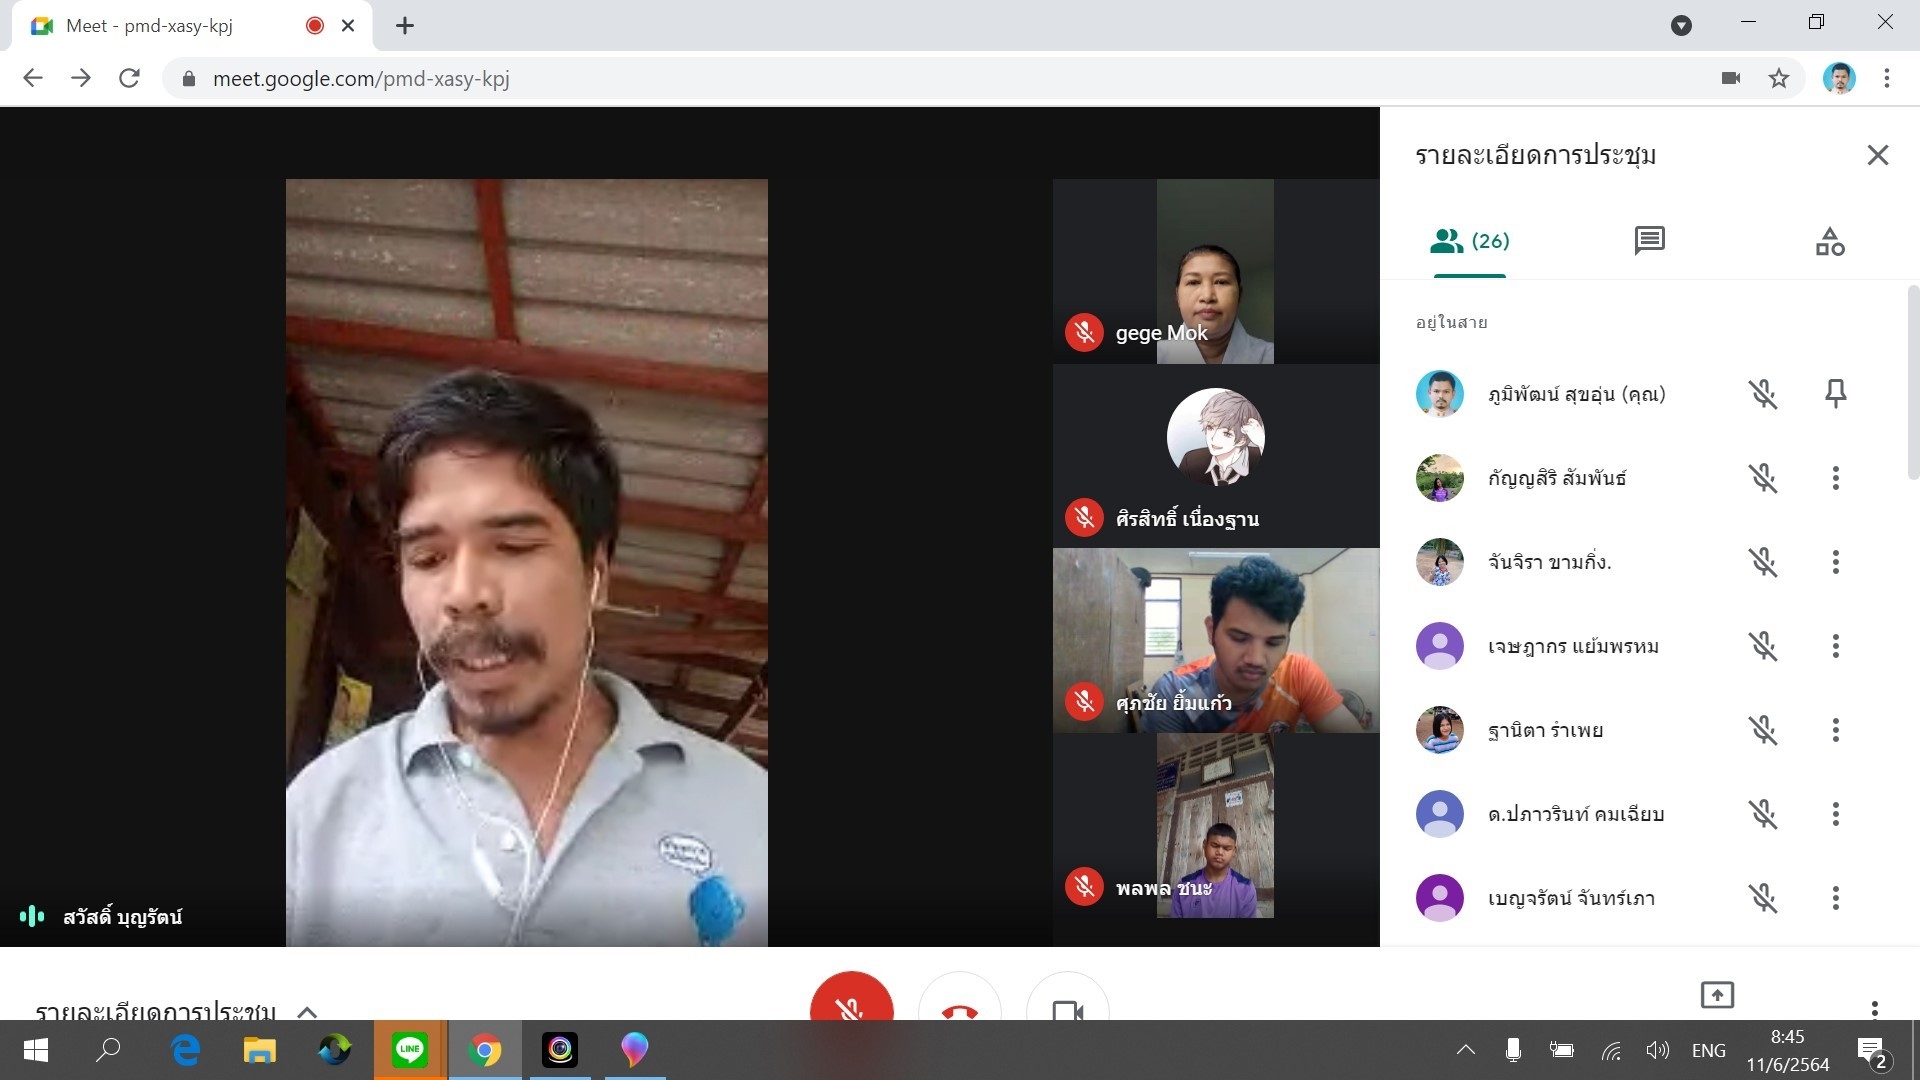Open the activities shapes tab
Screen dimensions: 1920x1080
1829,241
